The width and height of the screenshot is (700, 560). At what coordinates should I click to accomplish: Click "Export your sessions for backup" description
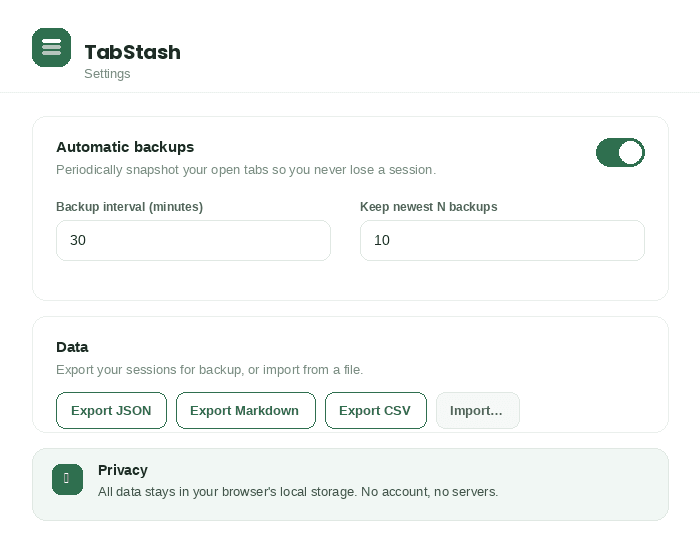point(209,370)
